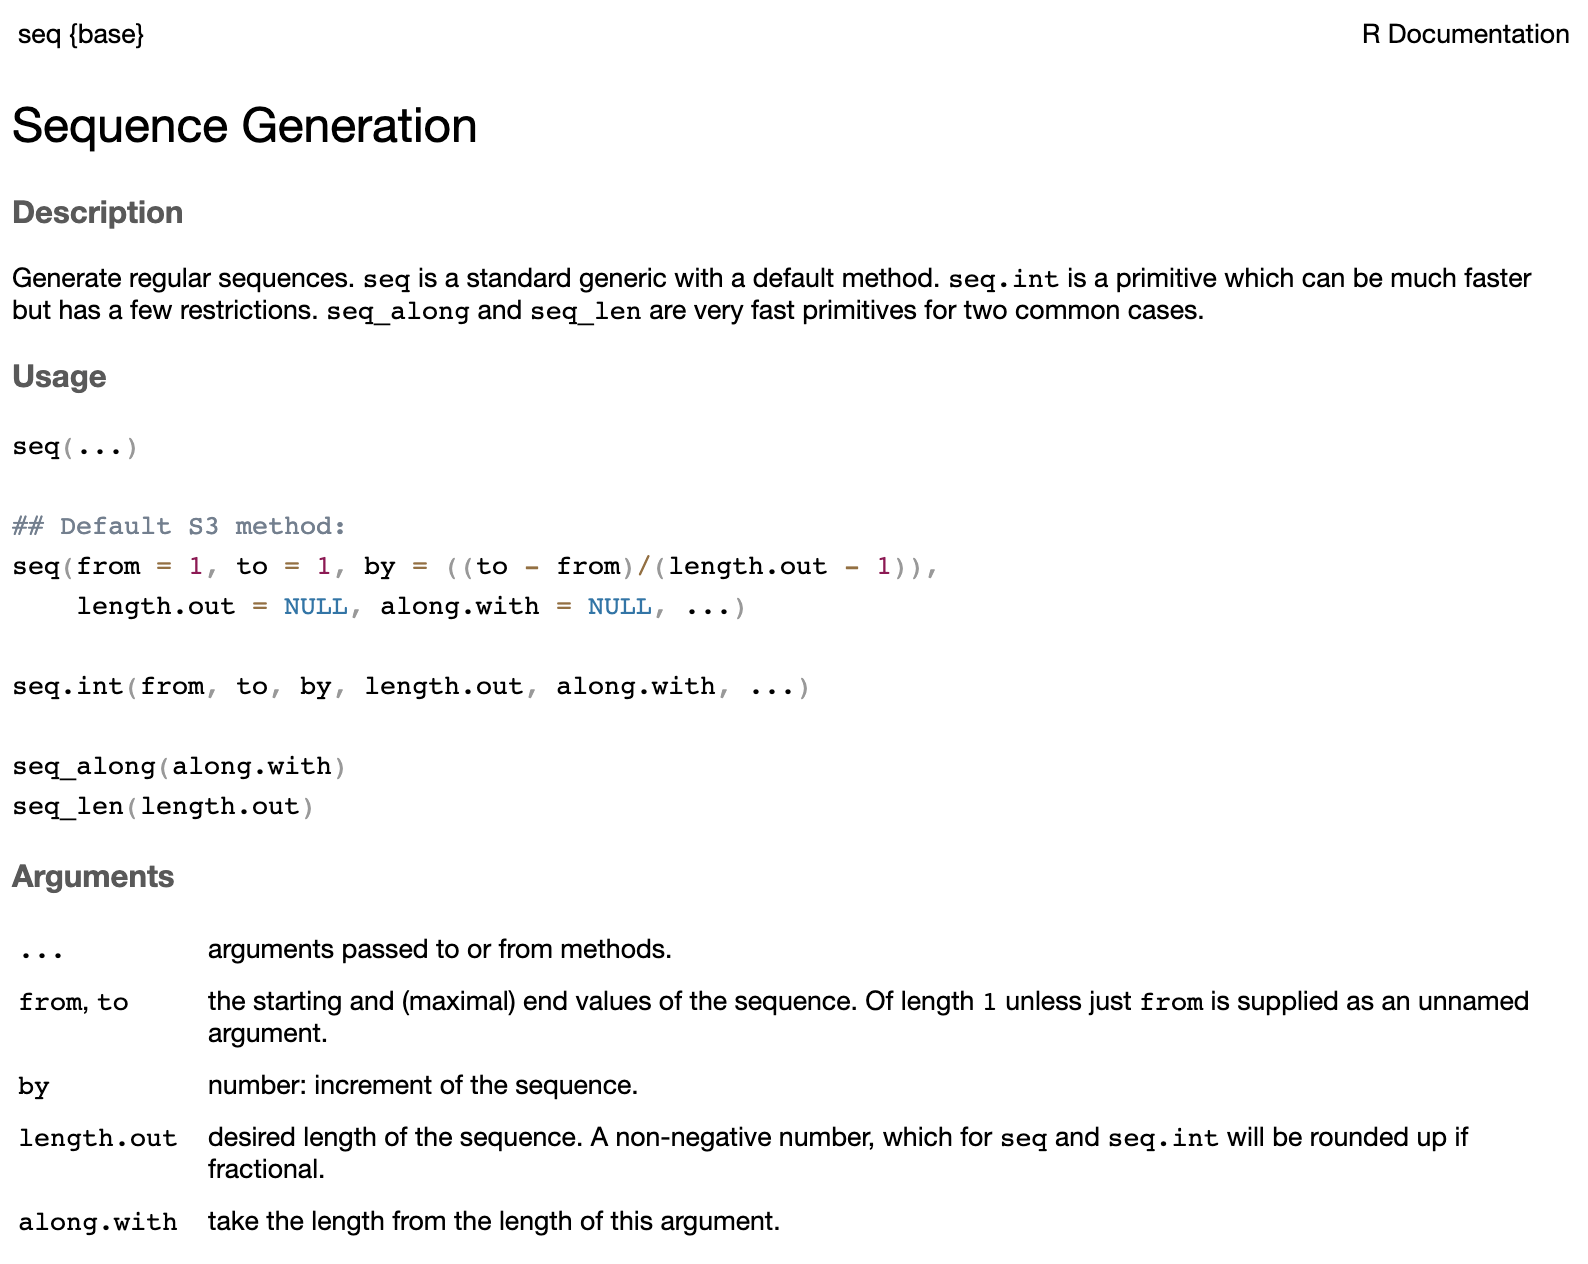The width and height of the screenshot is (1588, 1264).
Task: Click the seq.int usage line
Action: tap(410, 687)
